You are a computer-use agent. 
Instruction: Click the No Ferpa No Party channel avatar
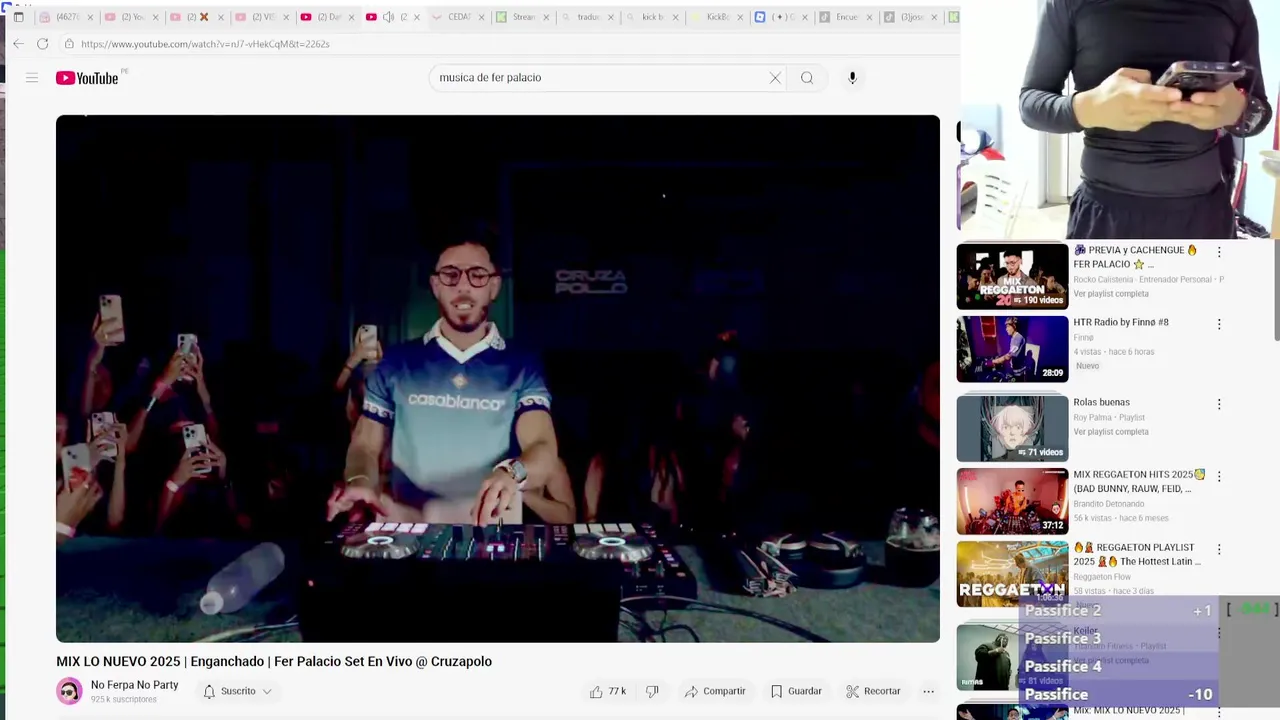pos(69,691)
